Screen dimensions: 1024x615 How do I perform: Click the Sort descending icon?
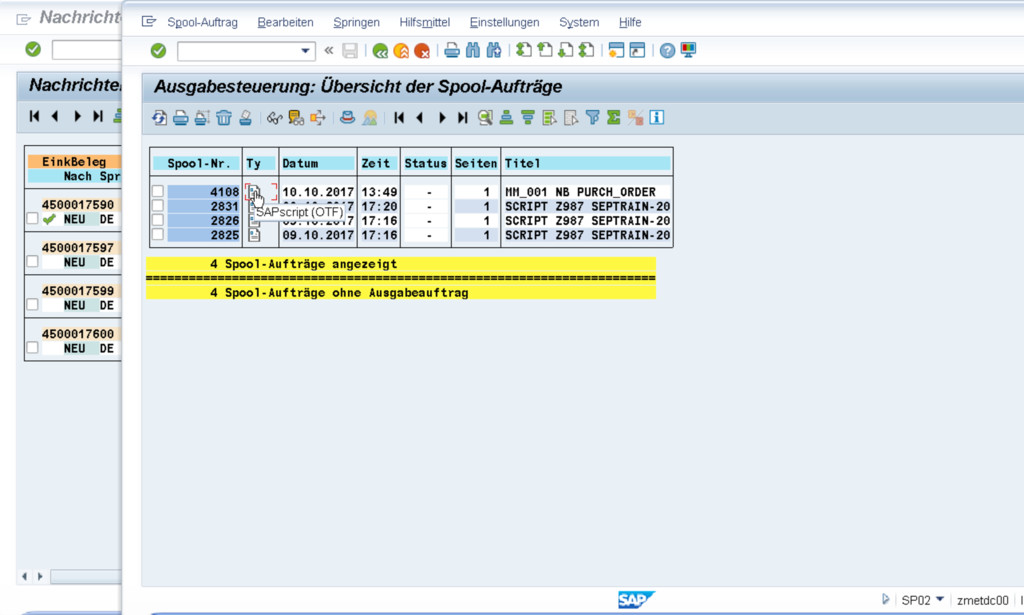point(528,118)
